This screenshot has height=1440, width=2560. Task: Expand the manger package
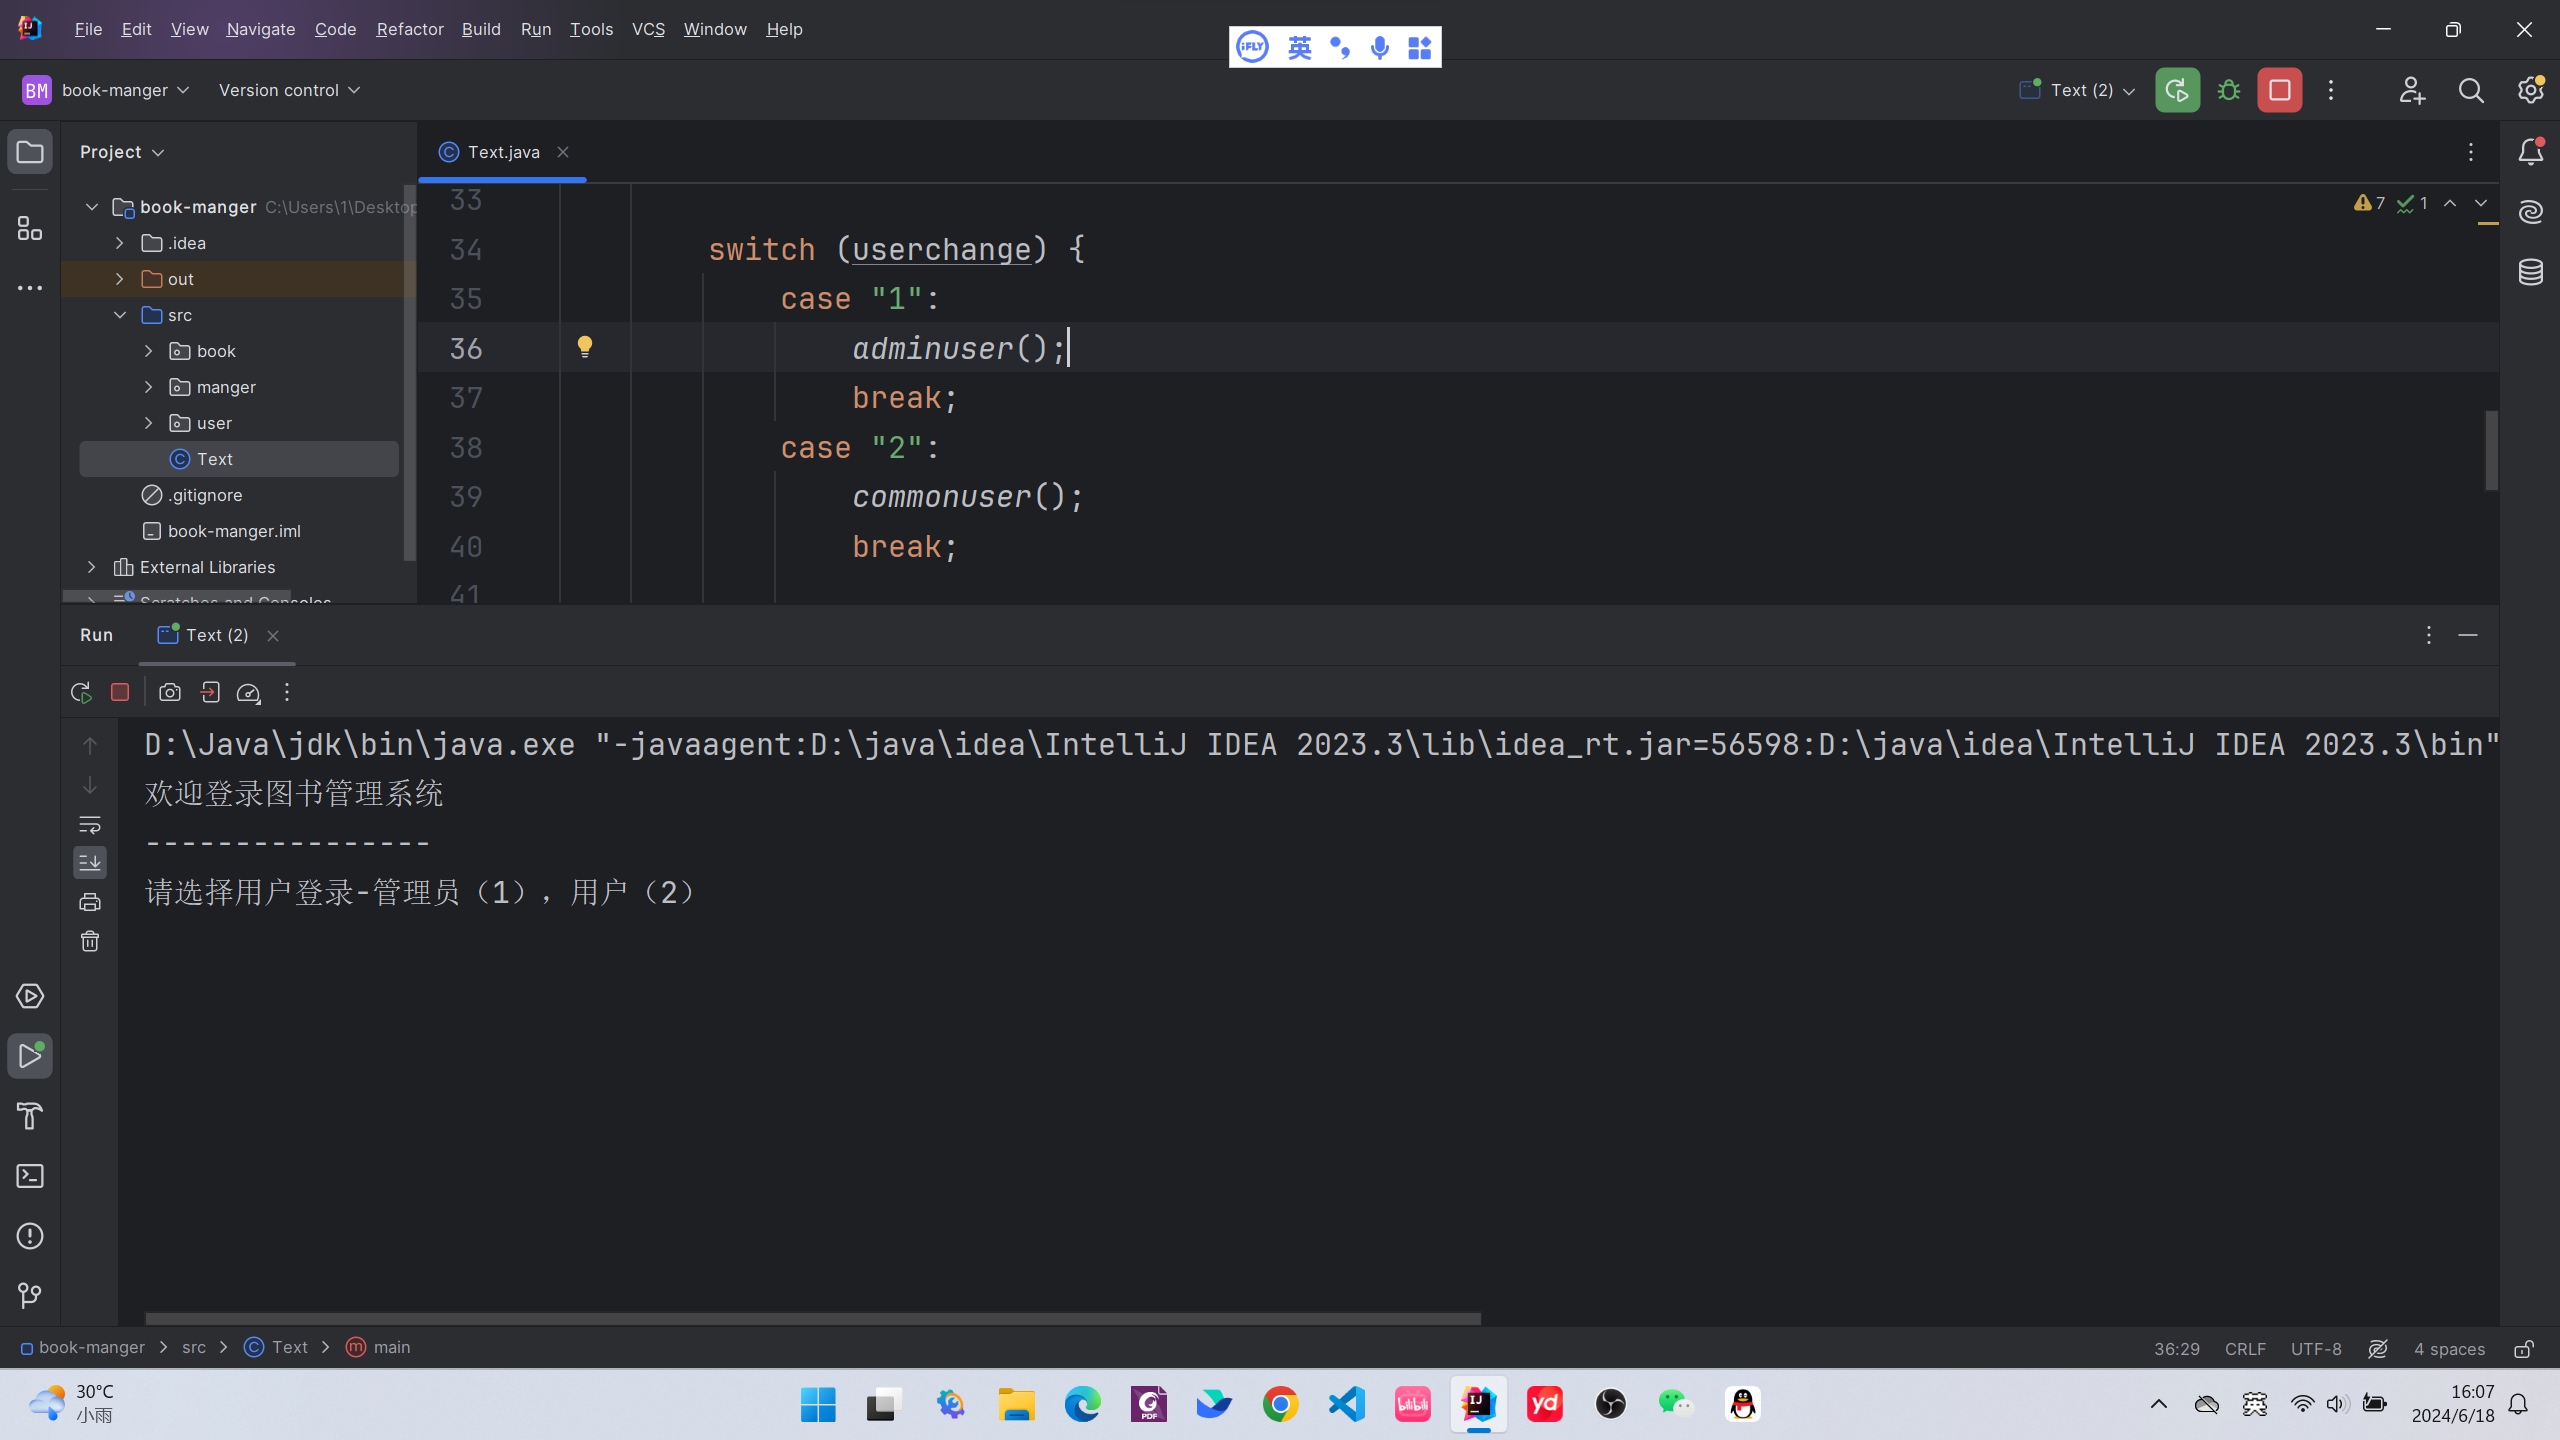pyautogui.click(x=149, y=387)
